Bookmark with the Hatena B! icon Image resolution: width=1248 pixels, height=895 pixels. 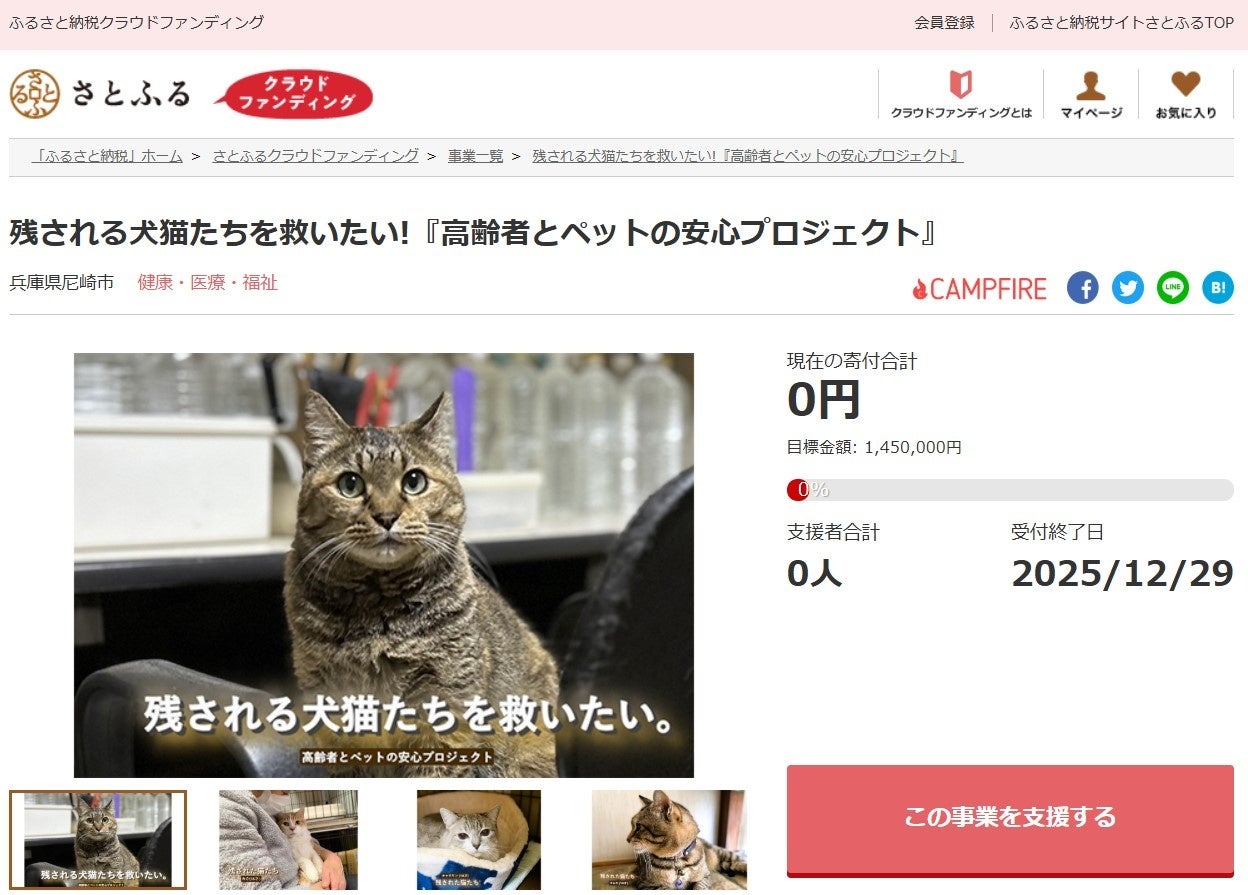pyautogui.click(x=1217, y=288)
